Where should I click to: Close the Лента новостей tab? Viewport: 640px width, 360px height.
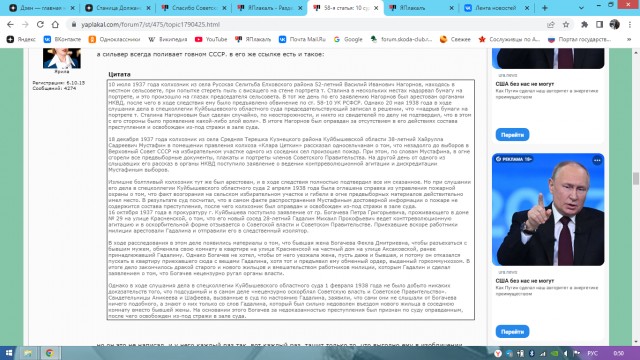(527, 8)
